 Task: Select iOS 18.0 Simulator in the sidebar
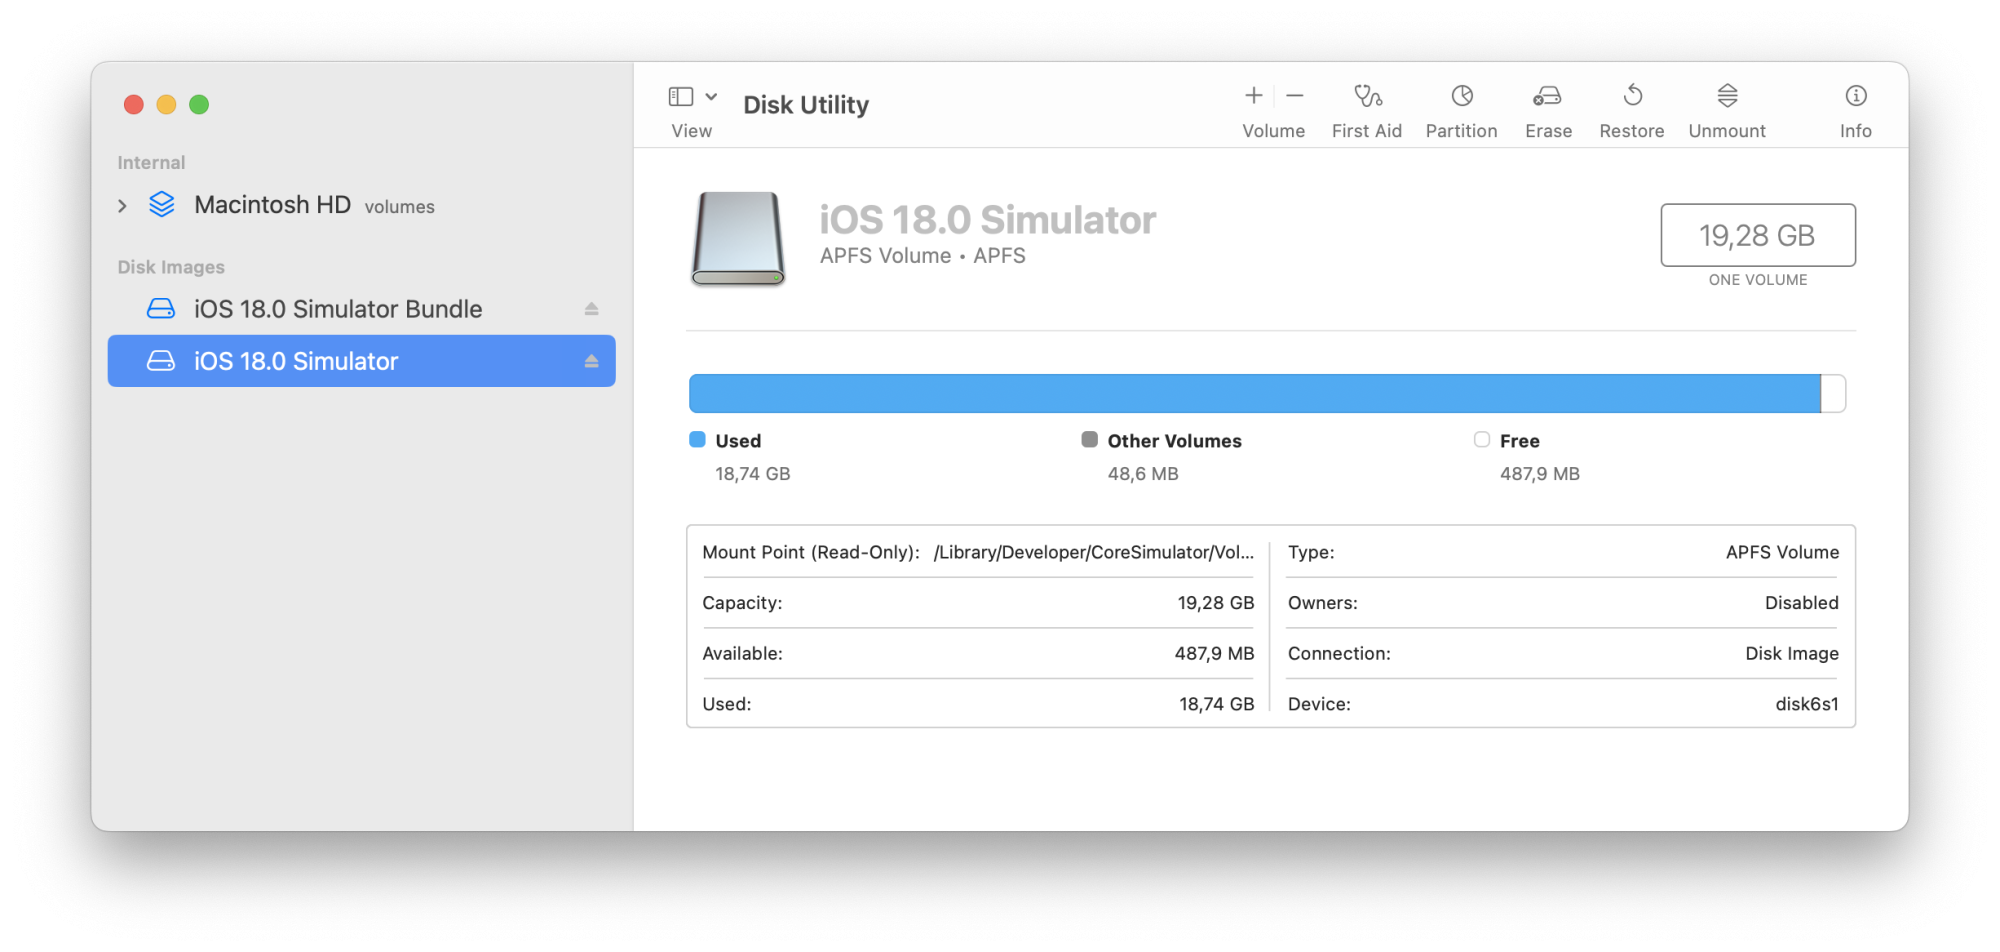361,361
